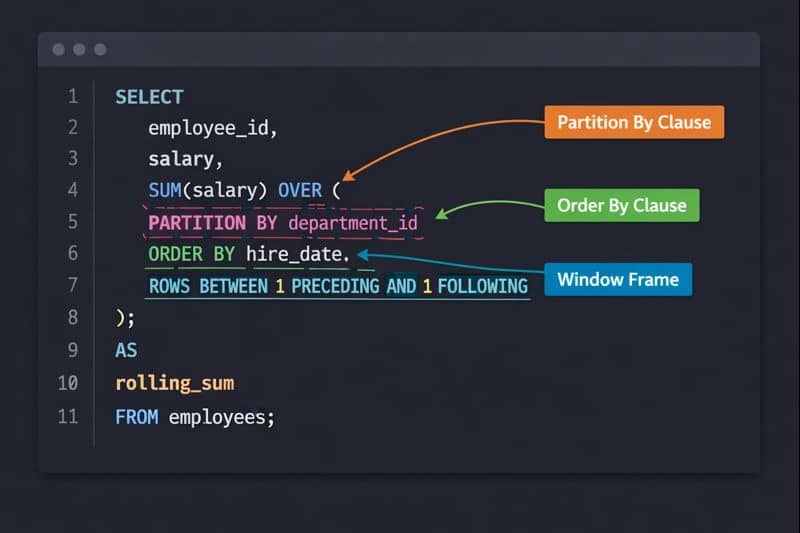Click the 'AND' keyword on line 7
The image size is (800, 533).
click(402, 286)
